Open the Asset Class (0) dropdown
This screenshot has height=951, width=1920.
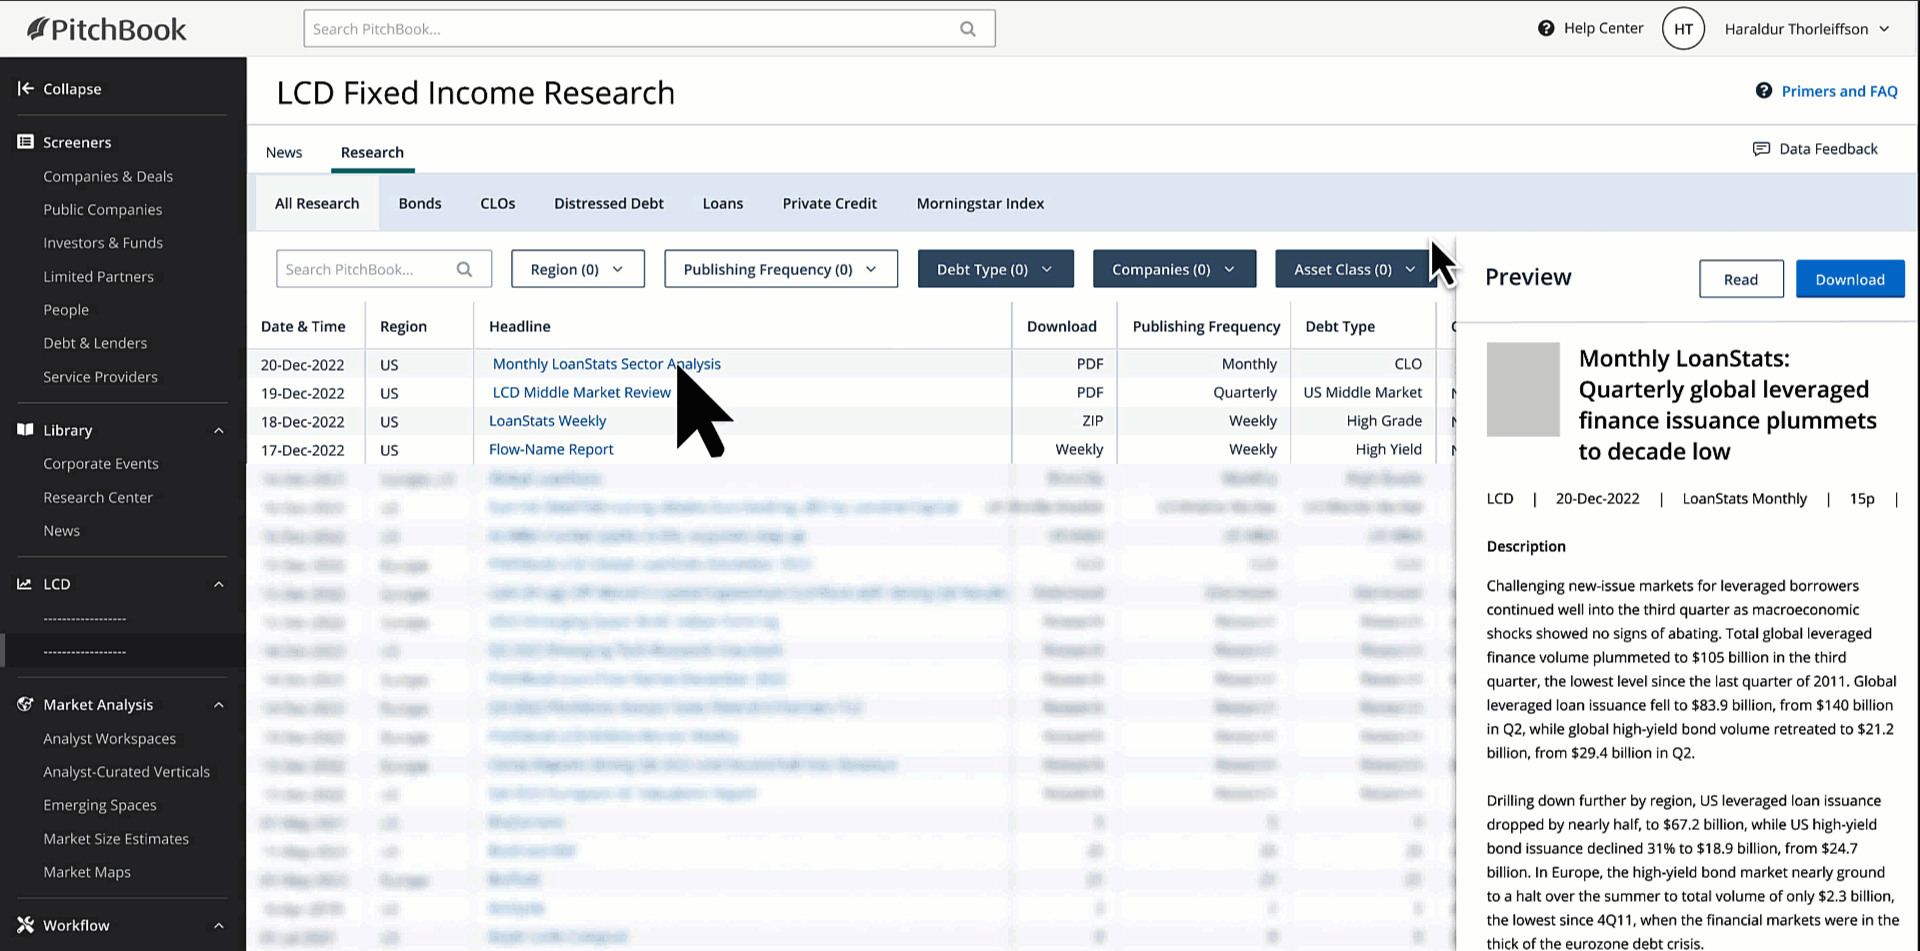click(1355, 269)
